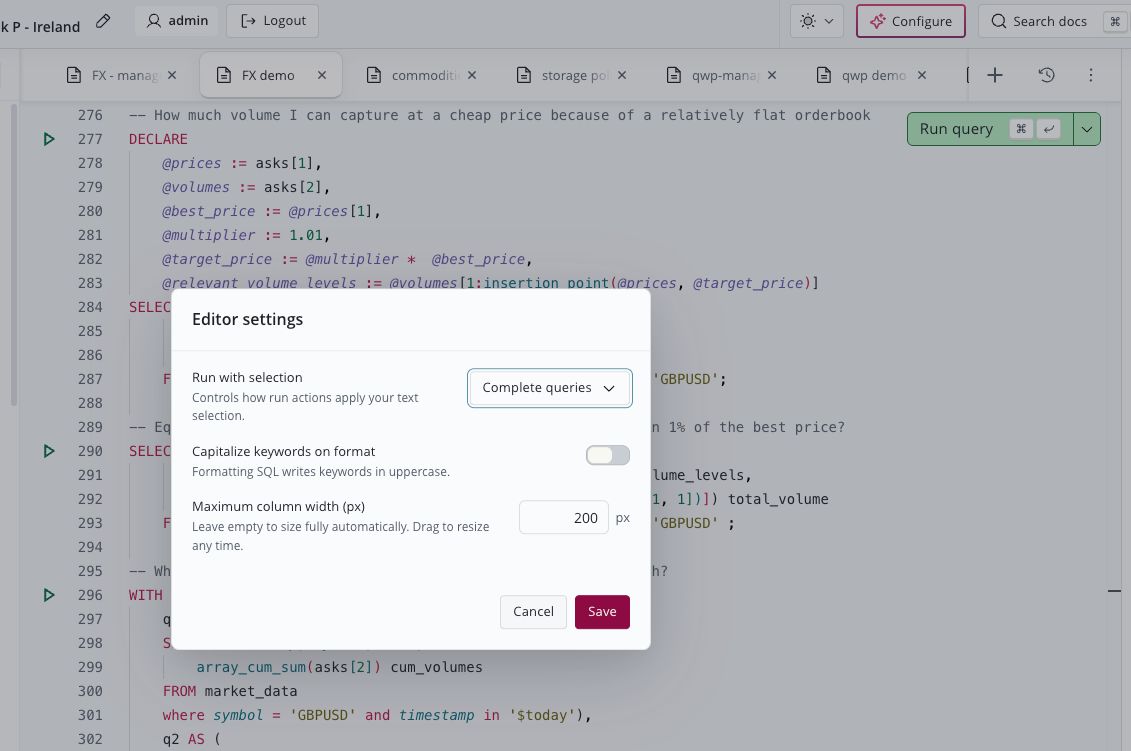Select the FX demo tab
The height and width of the screenshot is (751, 1131).
pos(268,75)
